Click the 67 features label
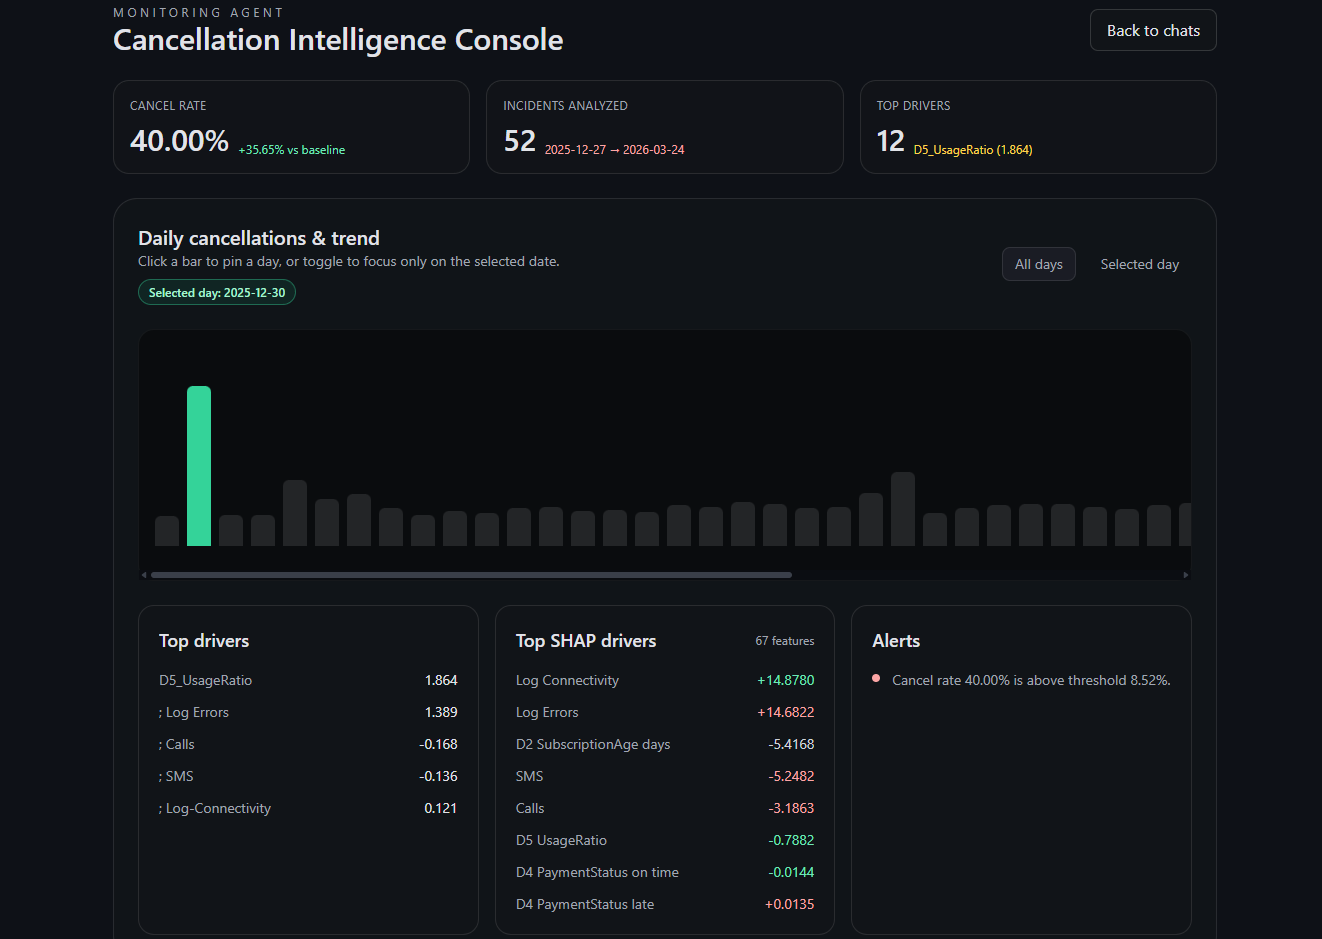1322x939 pixels. (x=785, y=641)
